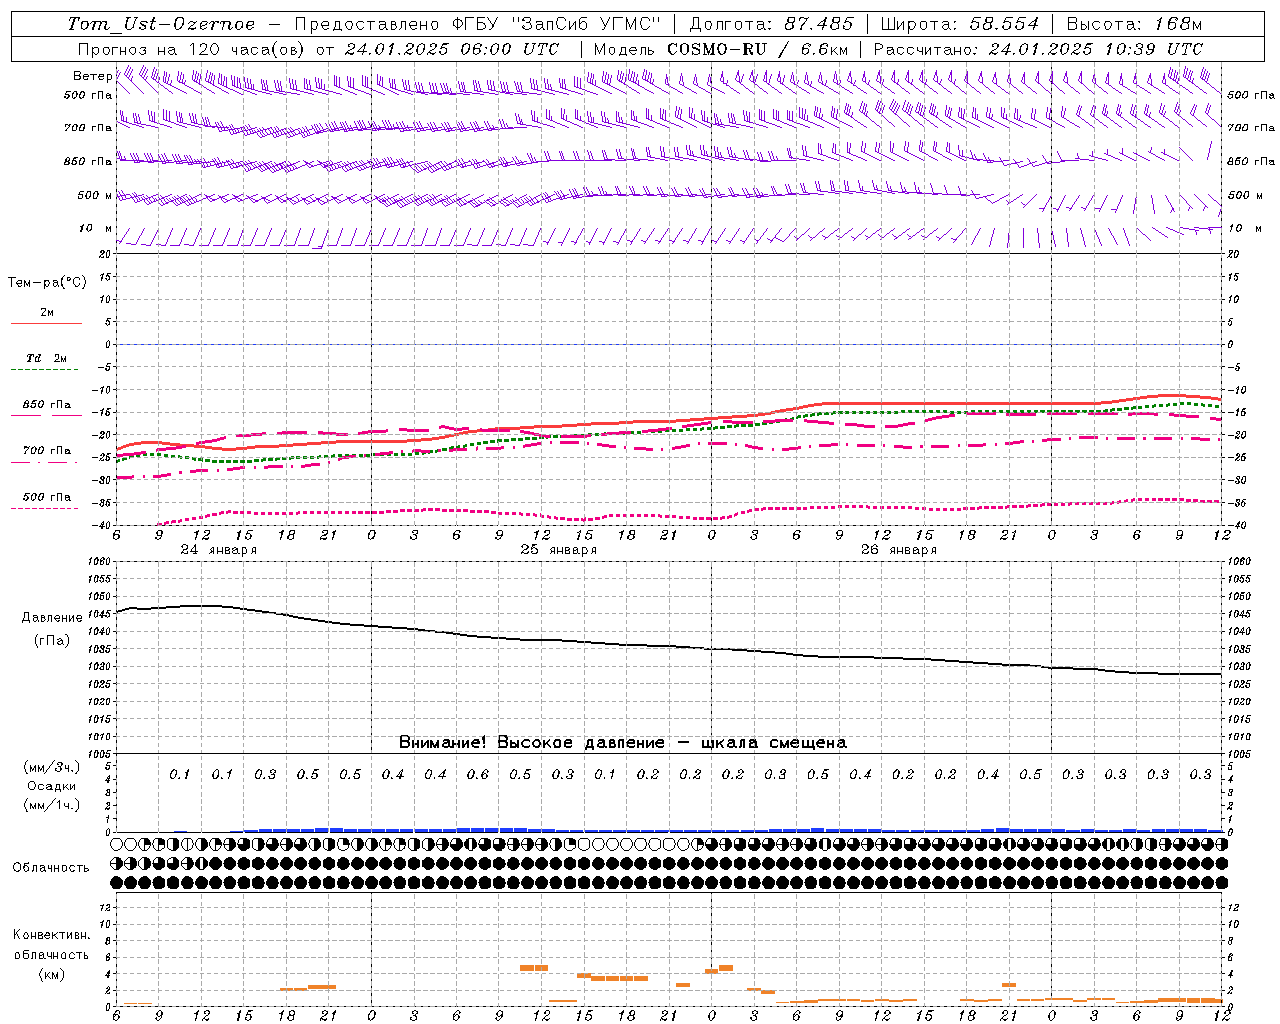Click the 850 гПа temperature legend entry

click(46, 405)
